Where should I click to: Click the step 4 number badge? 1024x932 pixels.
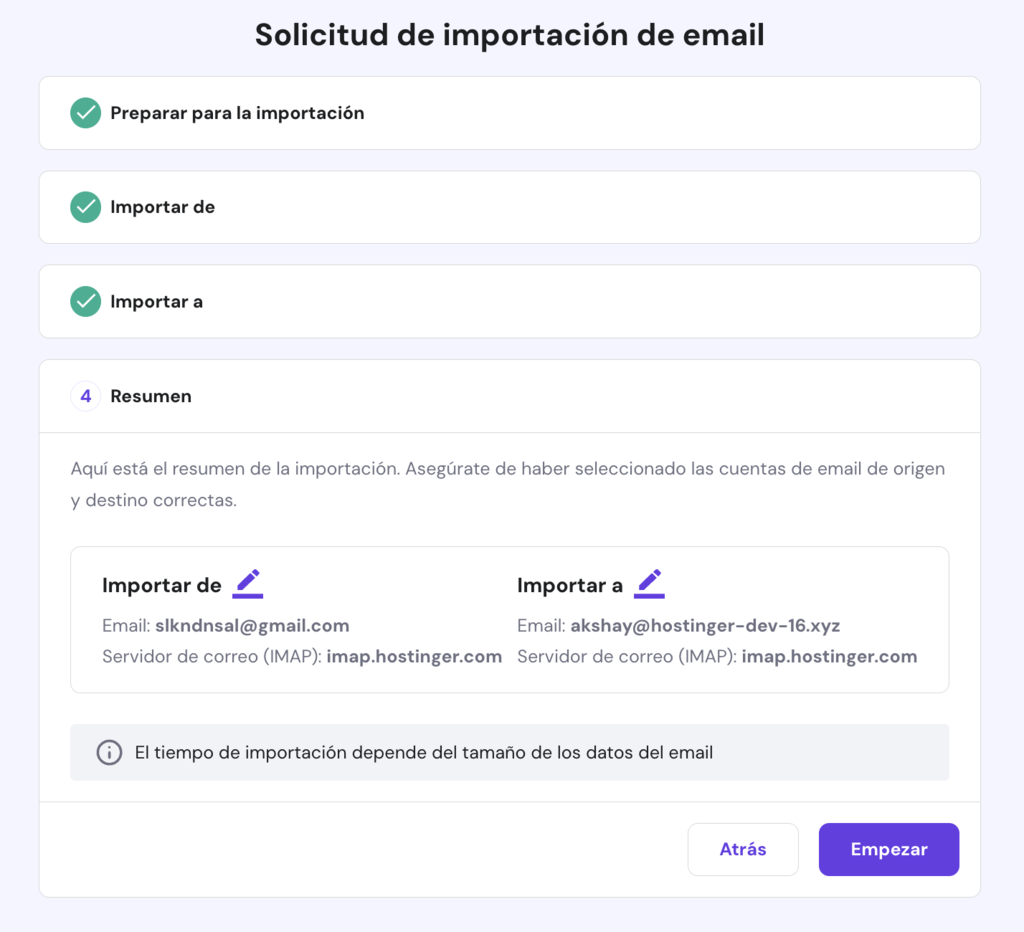(85, 396)
